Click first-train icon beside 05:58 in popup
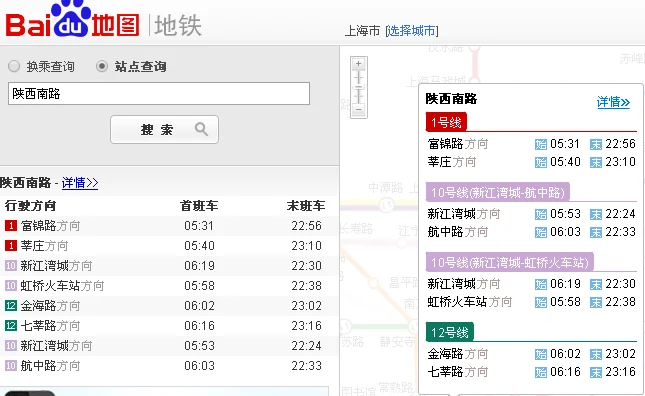 [541, 302]
